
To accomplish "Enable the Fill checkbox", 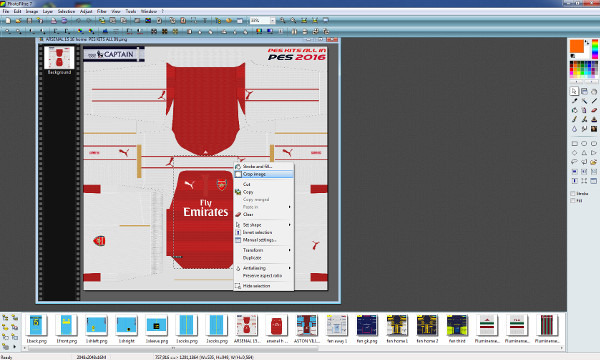I will coord(573,200).
